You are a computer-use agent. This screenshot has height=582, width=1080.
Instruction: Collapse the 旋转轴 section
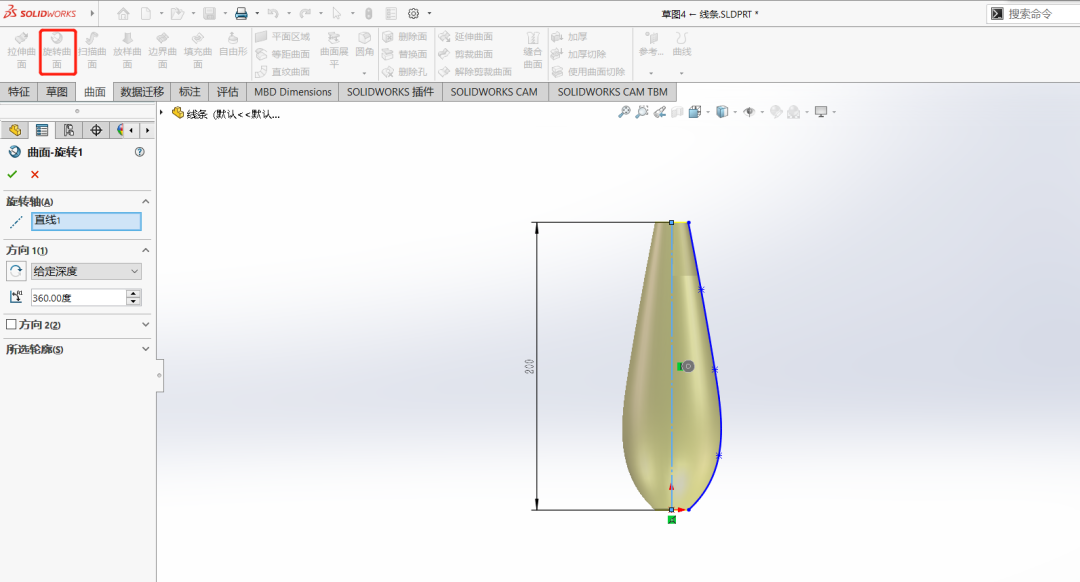146,201
